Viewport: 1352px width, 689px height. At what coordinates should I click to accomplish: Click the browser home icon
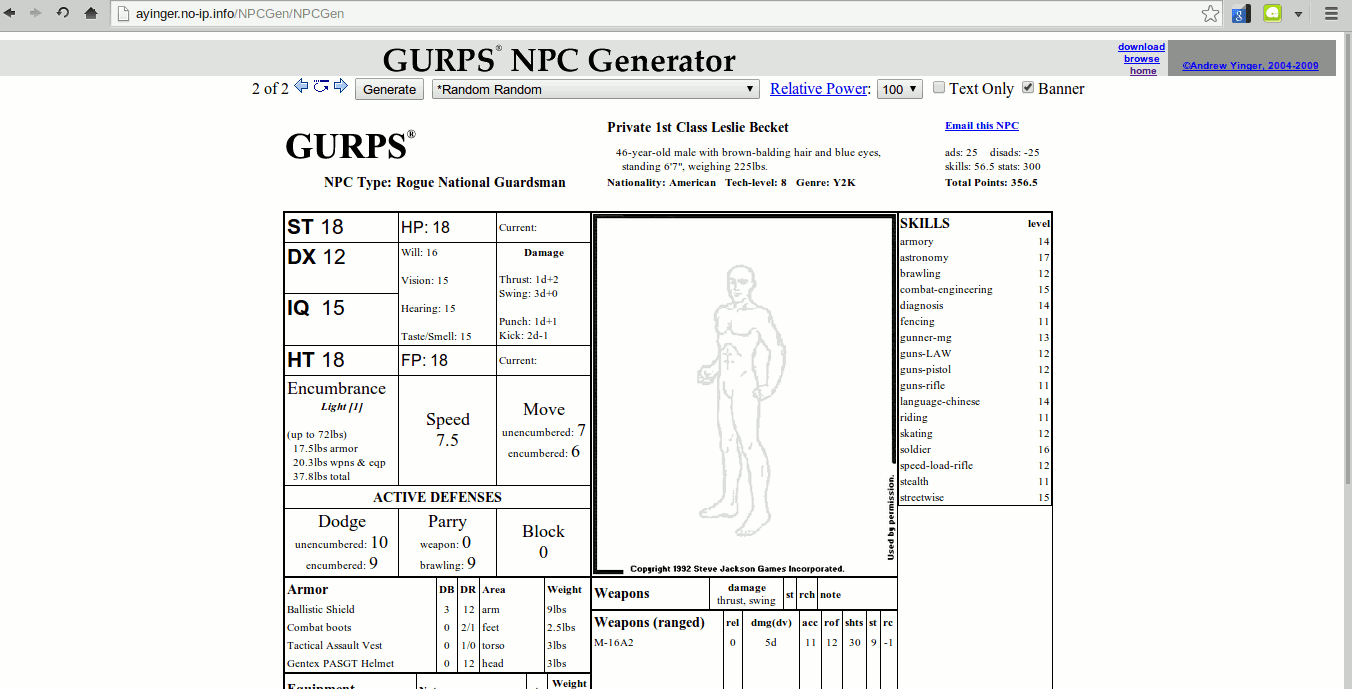click(90, 13)
